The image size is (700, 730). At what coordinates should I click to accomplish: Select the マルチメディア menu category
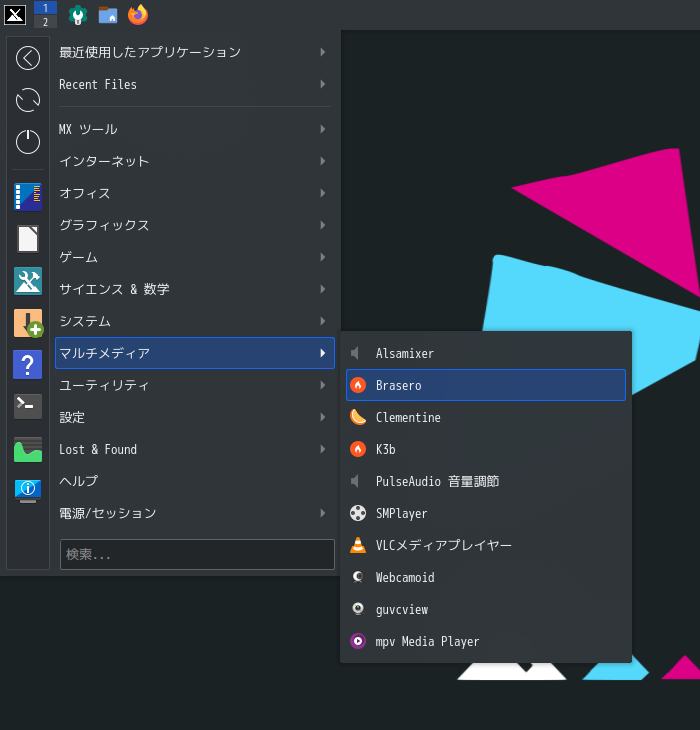195,353
